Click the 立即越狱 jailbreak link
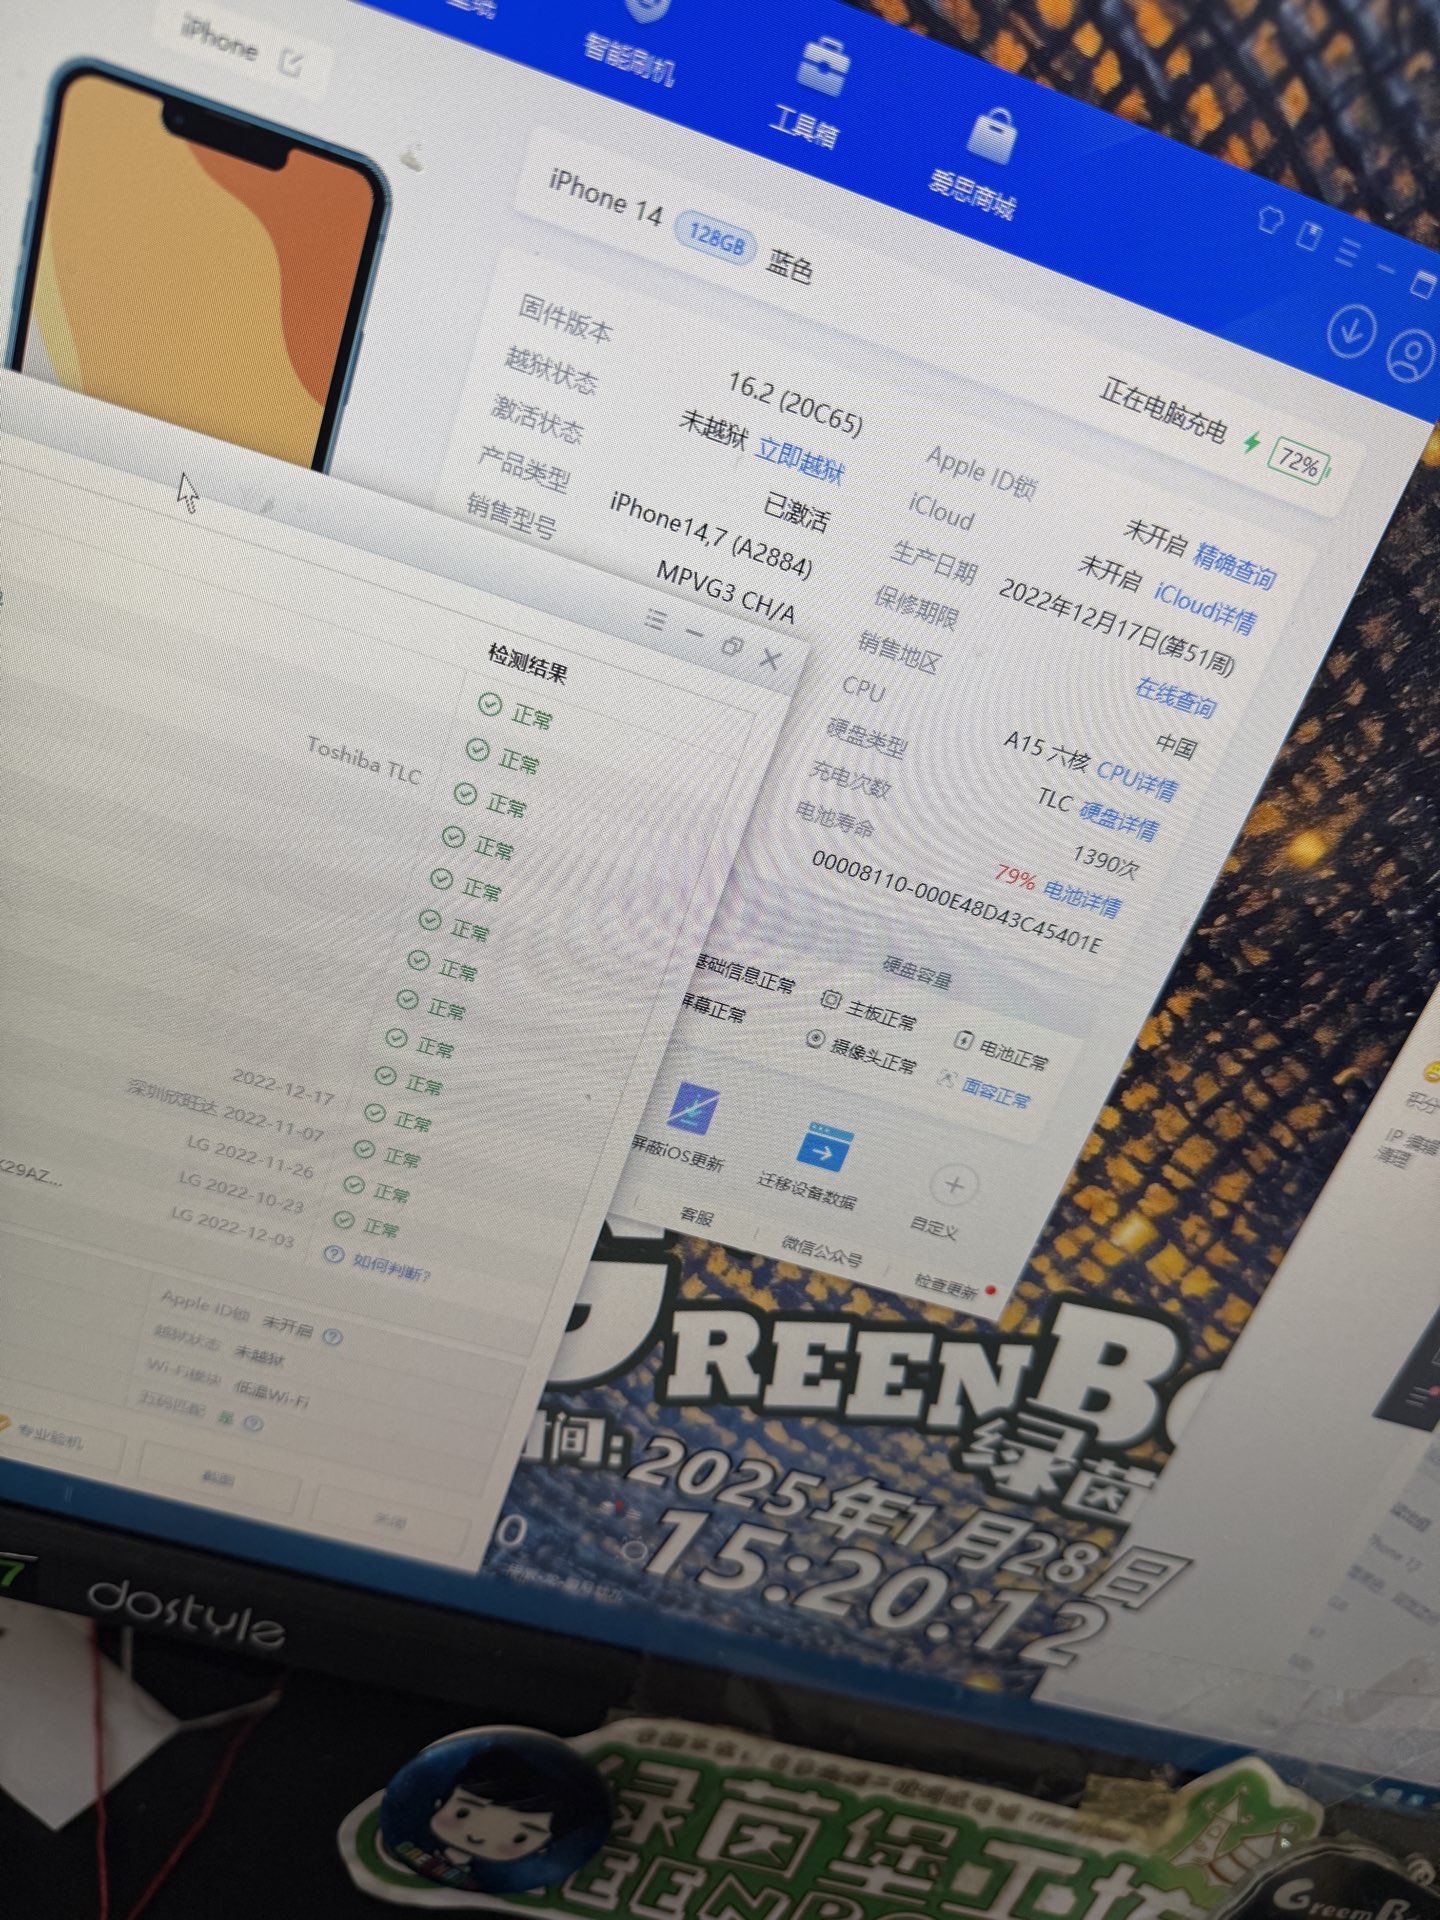Screen dimensions: 1440x1920 (x=801, y=461)
